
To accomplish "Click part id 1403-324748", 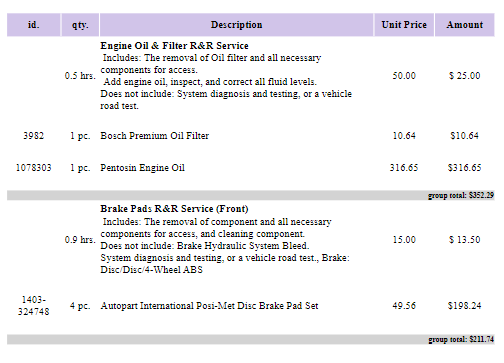I will point(34,306).
